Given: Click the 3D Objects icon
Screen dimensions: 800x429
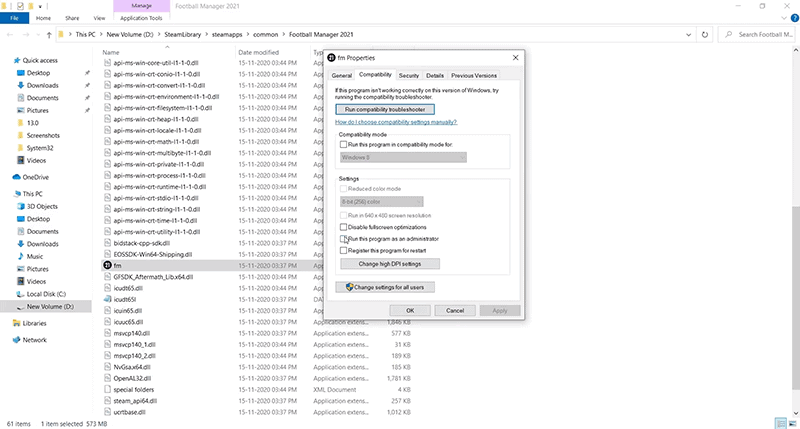Looking at the screenshot, I should [x=21, y=207].
